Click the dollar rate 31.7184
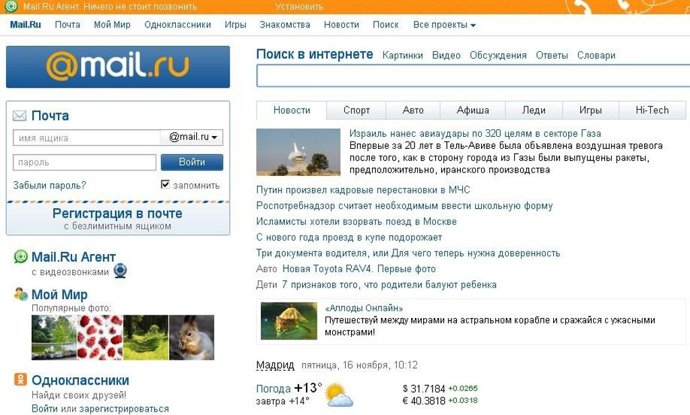This screenshot has height=415, width=690. 424,389
